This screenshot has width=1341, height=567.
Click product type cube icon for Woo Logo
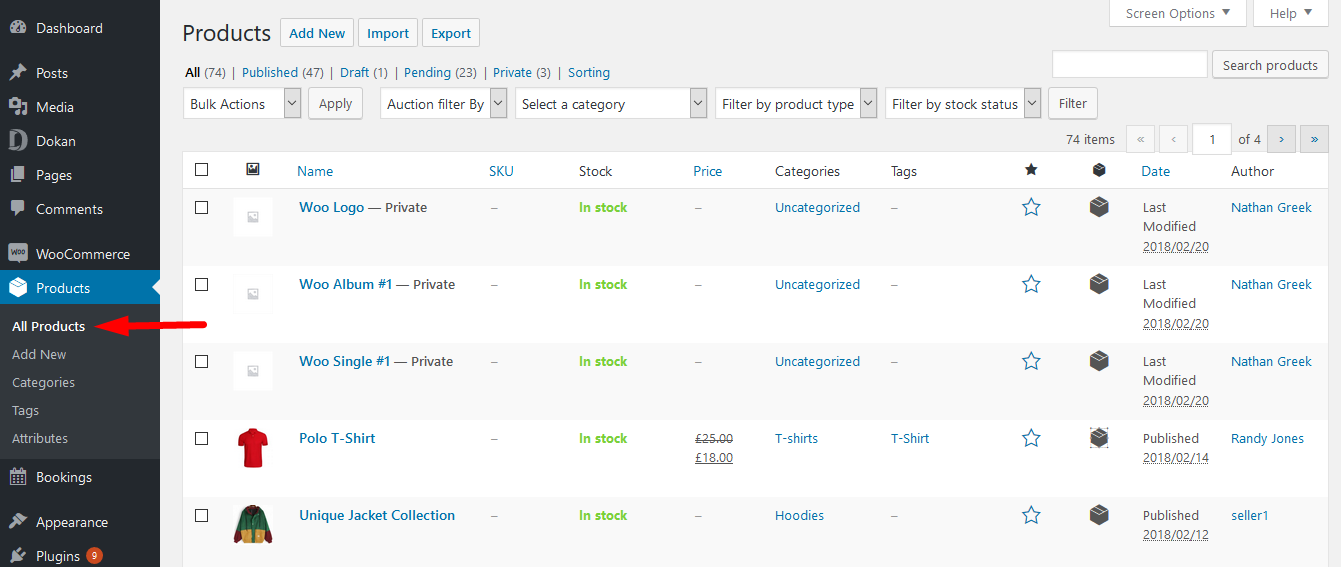tap(1099, 207)
